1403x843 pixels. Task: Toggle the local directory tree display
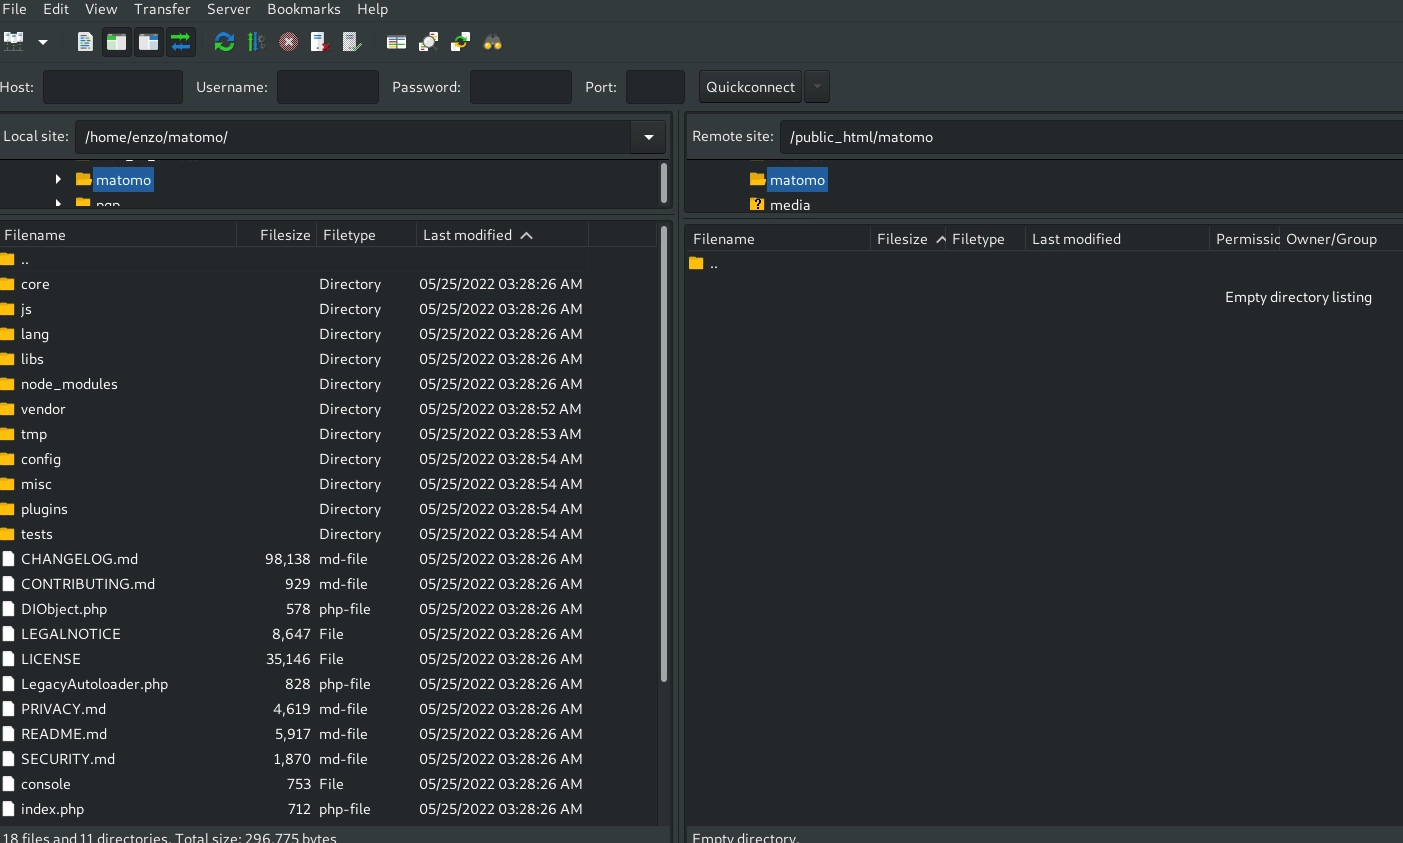[117, 42]
